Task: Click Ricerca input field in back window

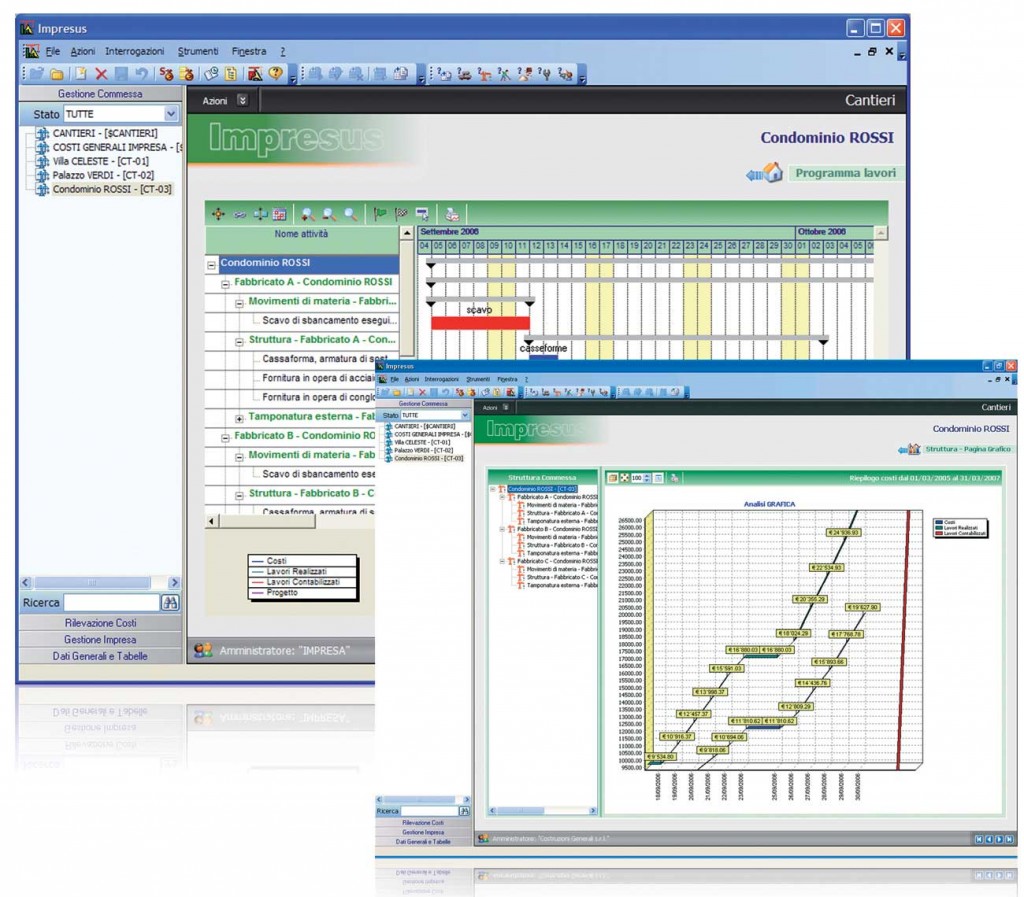Action: (x=112, y=603)
